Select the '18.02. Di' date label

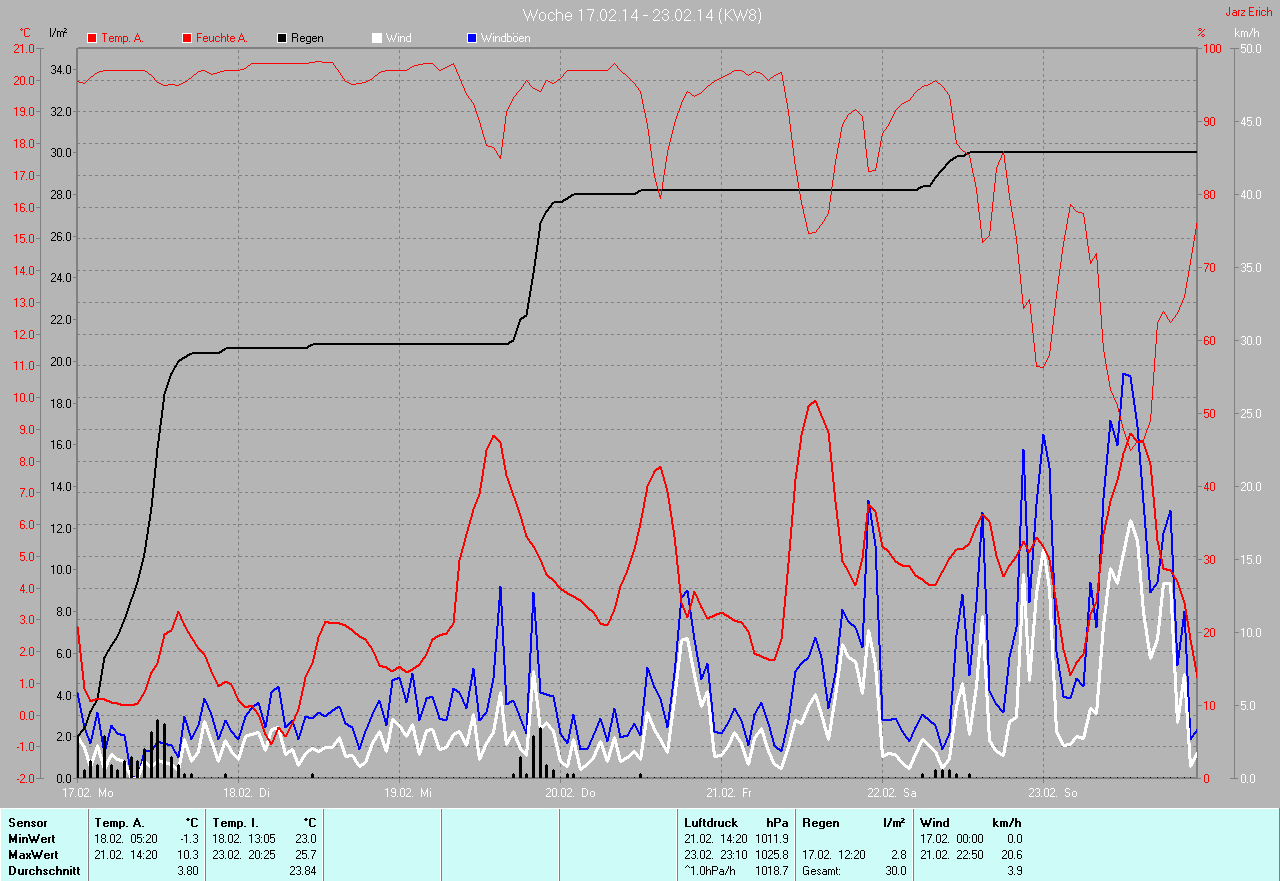click(246, 793)
